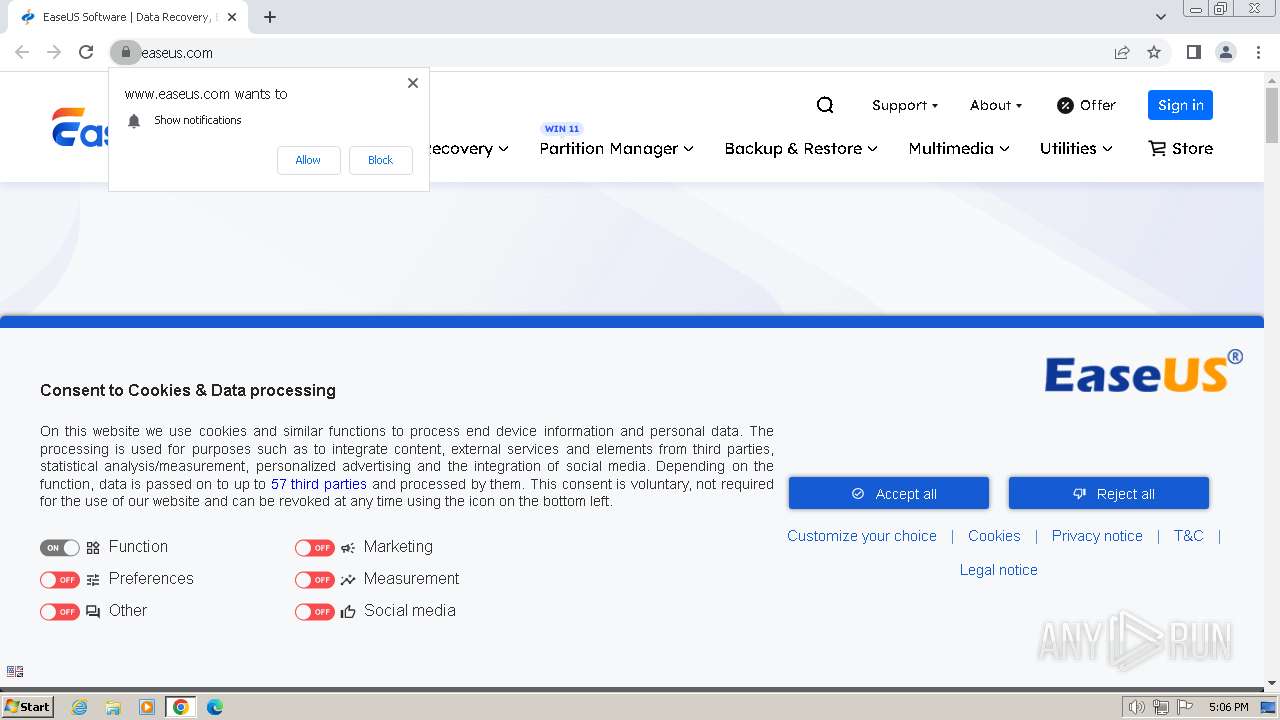Open Chrome three-dot menu
Image resolution: width=1280 pixels, height=720 pixels.
[x=1258, y=52]
